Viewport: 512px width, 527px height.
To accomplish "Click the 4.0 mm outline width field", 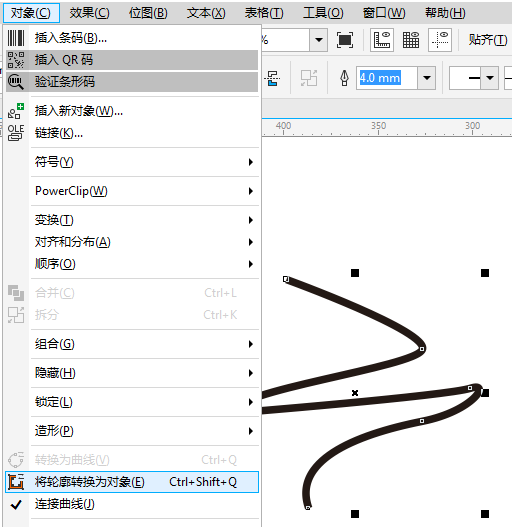I will coord(387,78).
